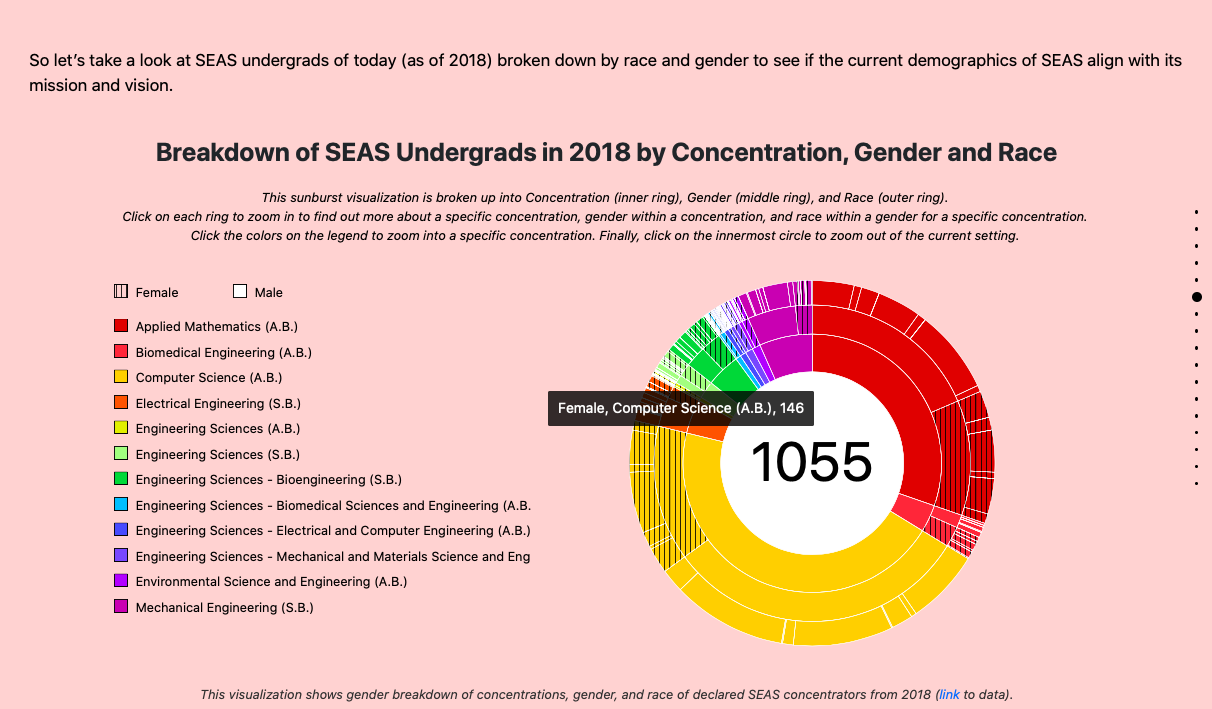Jump to the first section navigation dot
Screen dimensions: 1212x709
click(1198, 211)
